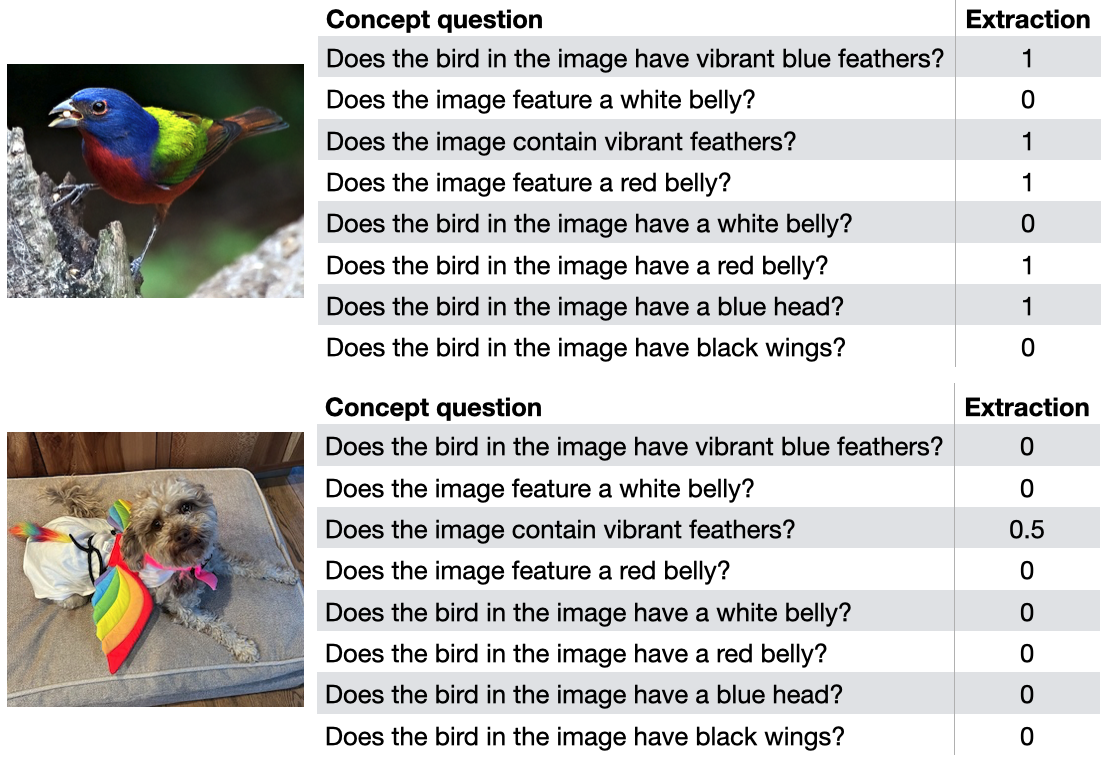Click the 'black wings' question in the top table
Viewport: 1108px width, 762px height.
[x=586, y=348]
